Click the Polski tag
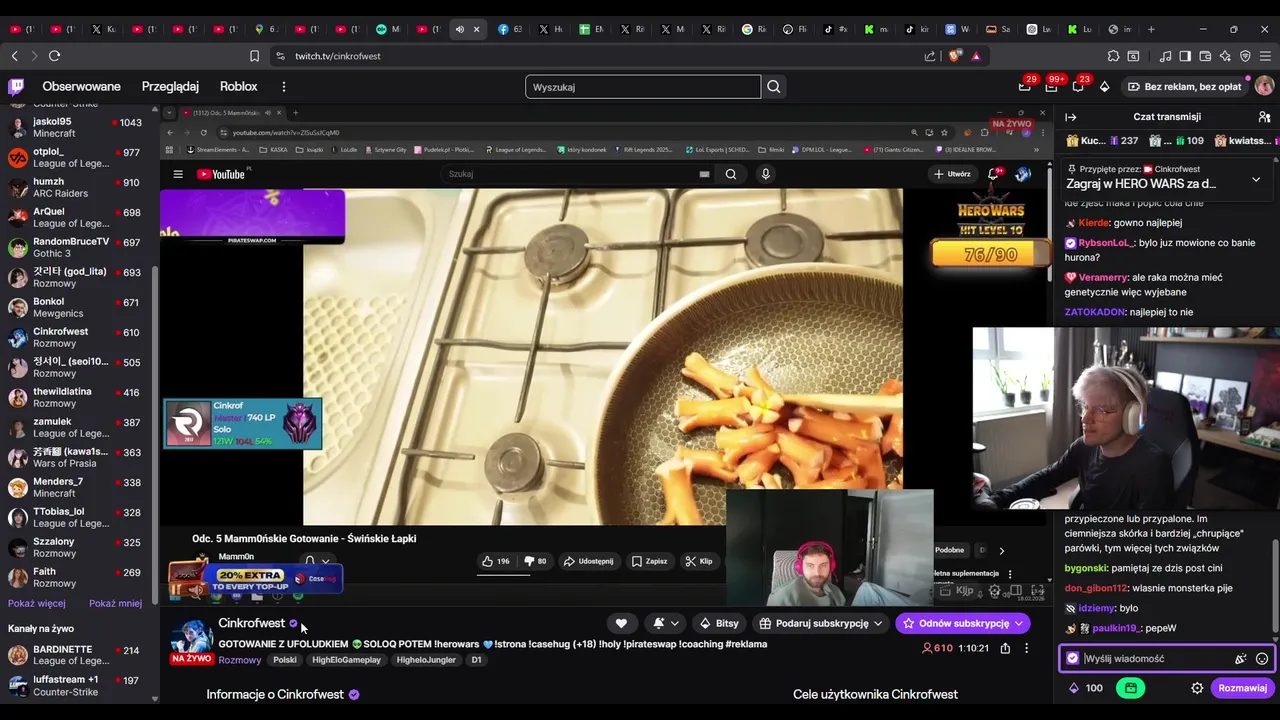The image size is (1280, 720). [x=285, y=660]
